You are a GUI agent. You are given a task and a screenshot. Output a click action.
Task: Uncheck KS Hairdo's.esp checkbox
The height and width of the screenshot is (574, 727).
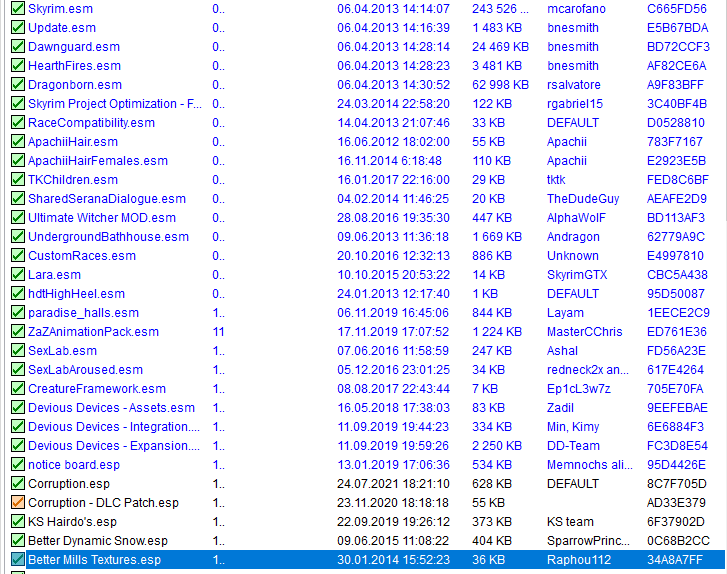(x=18, y=522)
